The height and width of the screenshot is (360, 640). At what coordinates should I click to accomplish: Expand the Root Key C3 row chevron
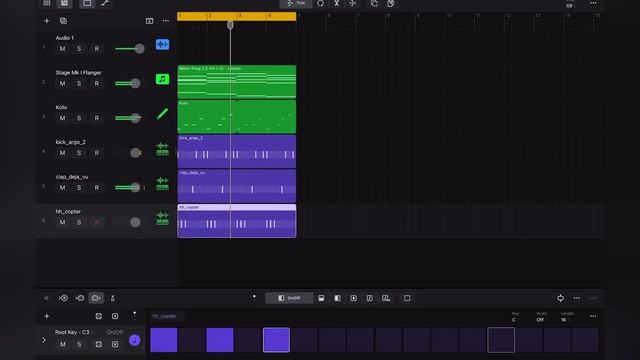[44, 340]
